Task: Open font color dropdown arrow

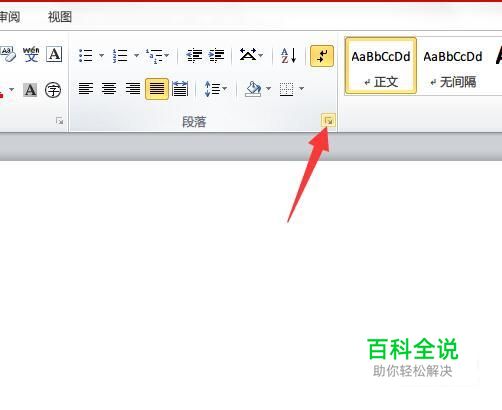Action: 12,90
